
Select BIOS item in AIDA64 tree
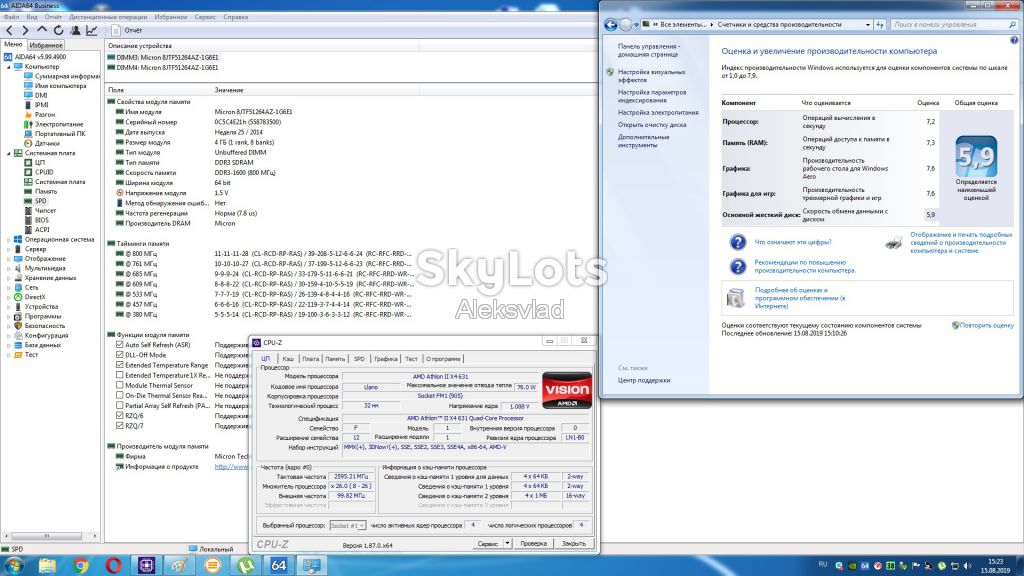coord(42,220)
